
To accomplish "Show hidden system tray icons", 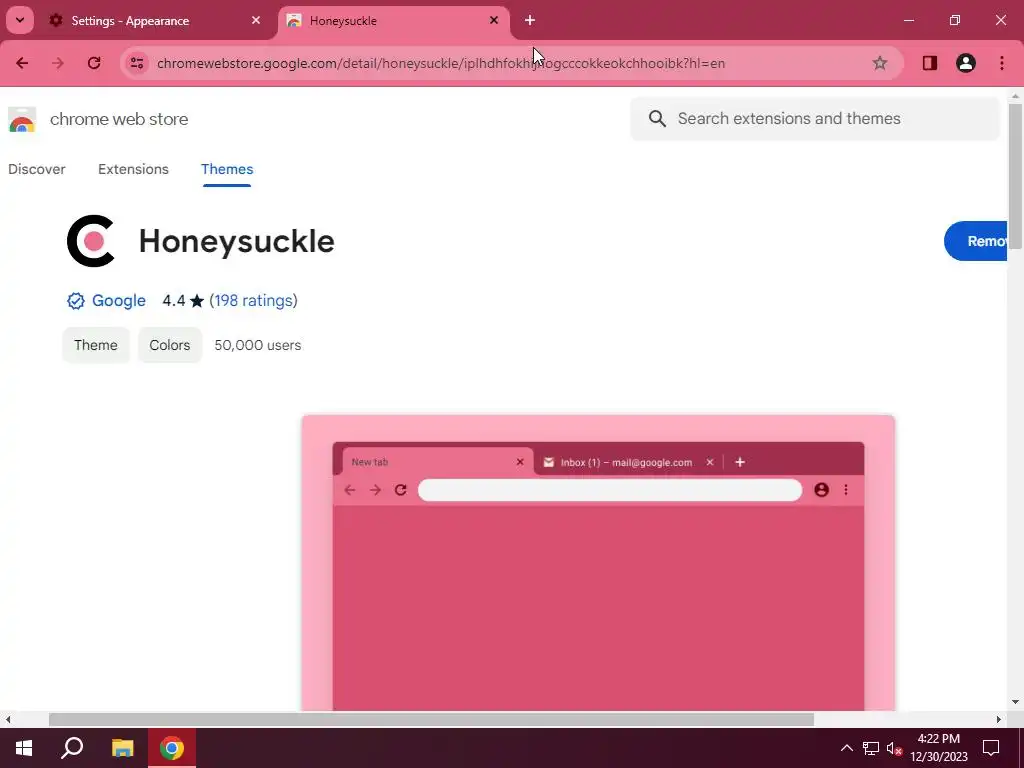I will pyautogui.click(x=846, y=748).
